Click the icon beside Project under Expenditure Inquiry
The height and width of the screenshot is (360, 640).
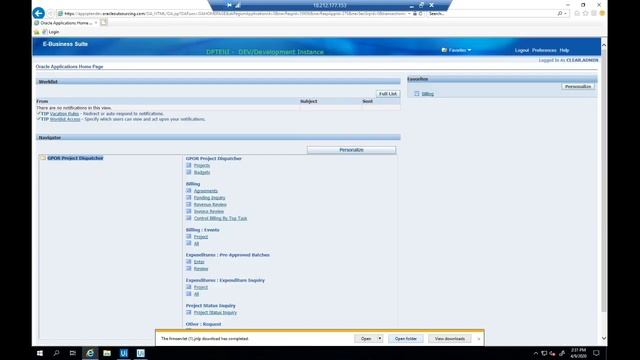pos(189,287)
